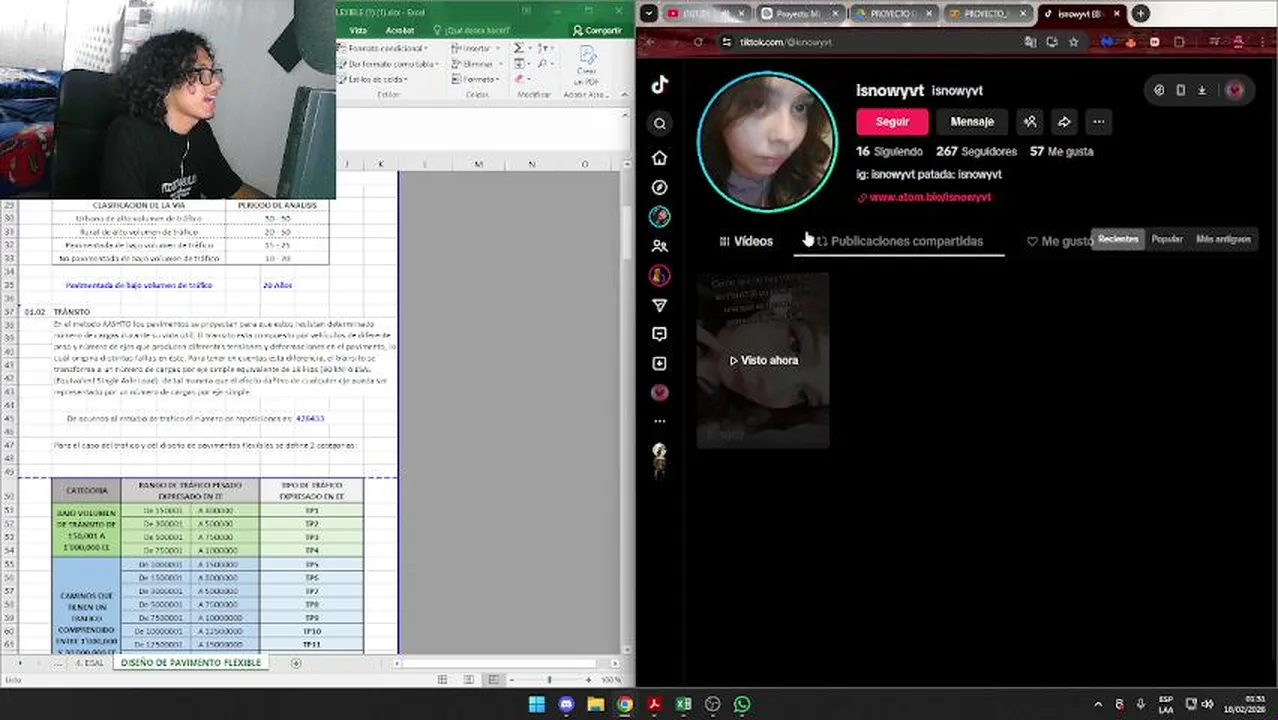The image size is (1278, 720).
Task: Open Discord from the taskbar
Action: pos(566,704)
